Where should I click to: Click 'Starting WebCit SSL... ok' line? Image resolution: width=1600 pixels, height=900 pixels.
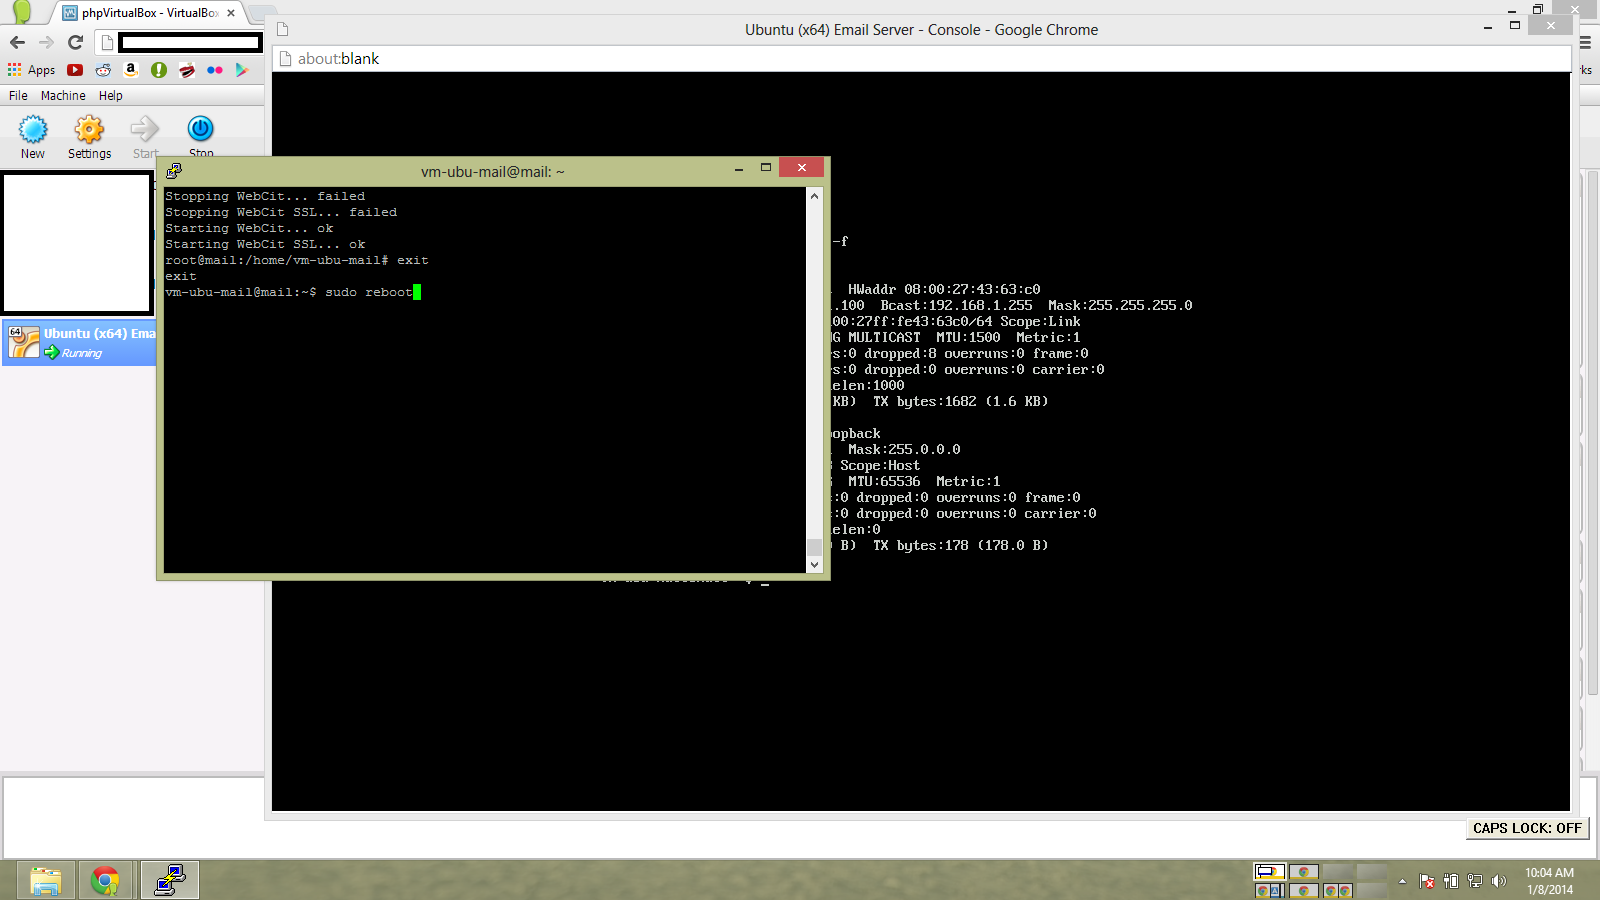(265, 244)
